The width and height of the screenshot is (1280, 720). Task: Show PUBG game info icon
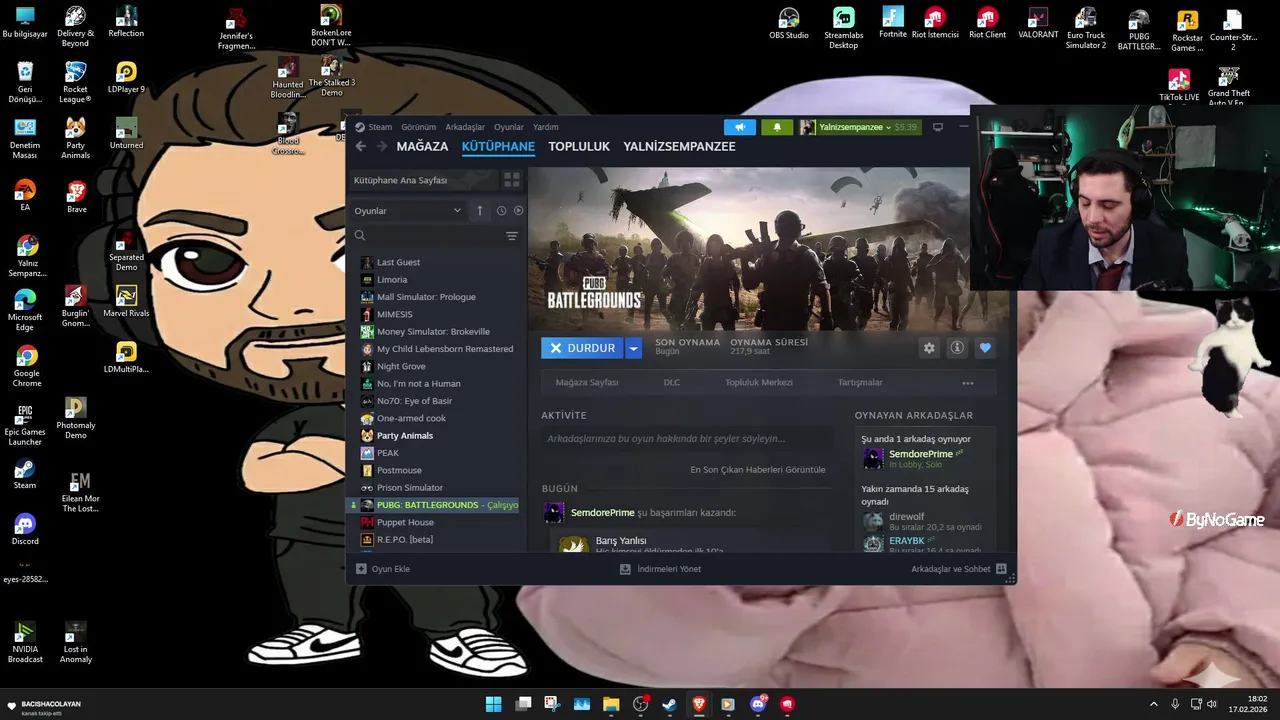tap(957, 348)
